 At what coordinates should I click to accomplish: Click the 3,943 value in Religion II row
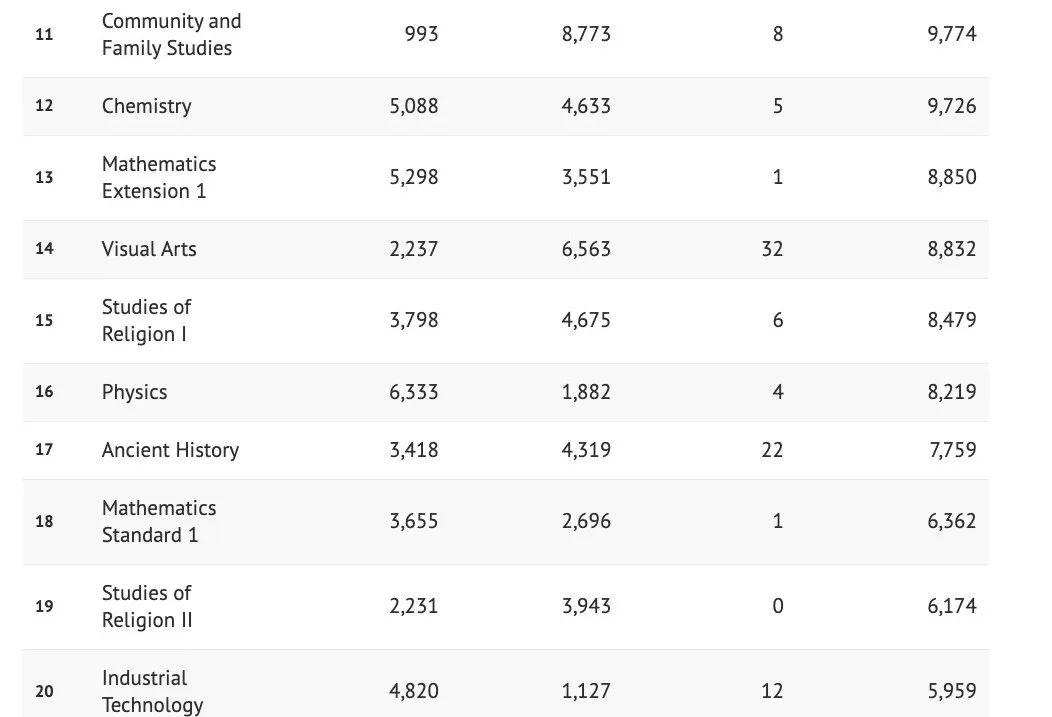tap(586, 606)
